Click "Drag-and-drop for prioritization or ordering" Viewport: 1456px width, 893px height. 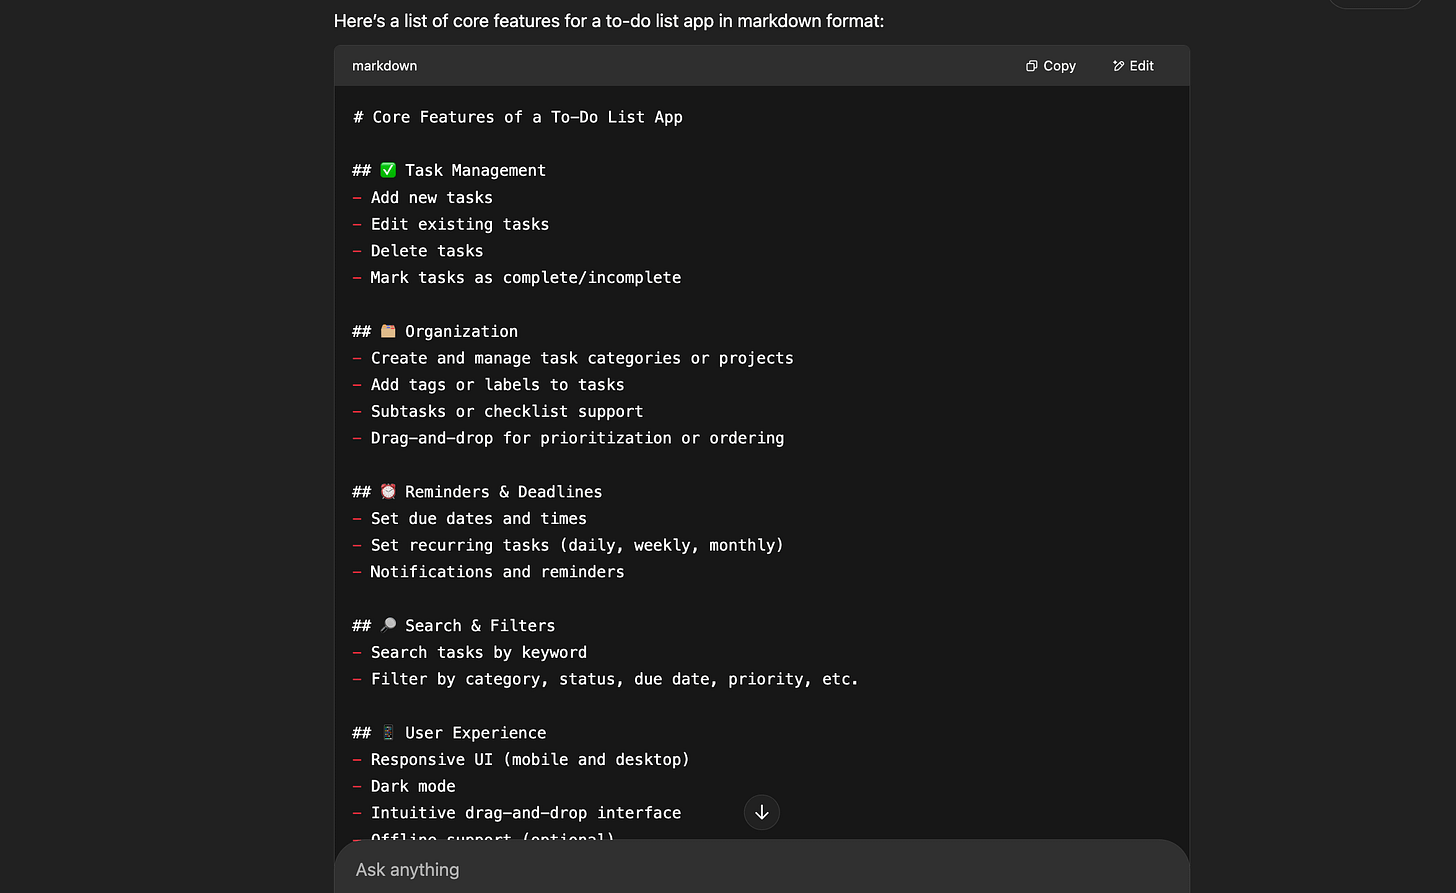pyautogui.click(x=578, y=438)
